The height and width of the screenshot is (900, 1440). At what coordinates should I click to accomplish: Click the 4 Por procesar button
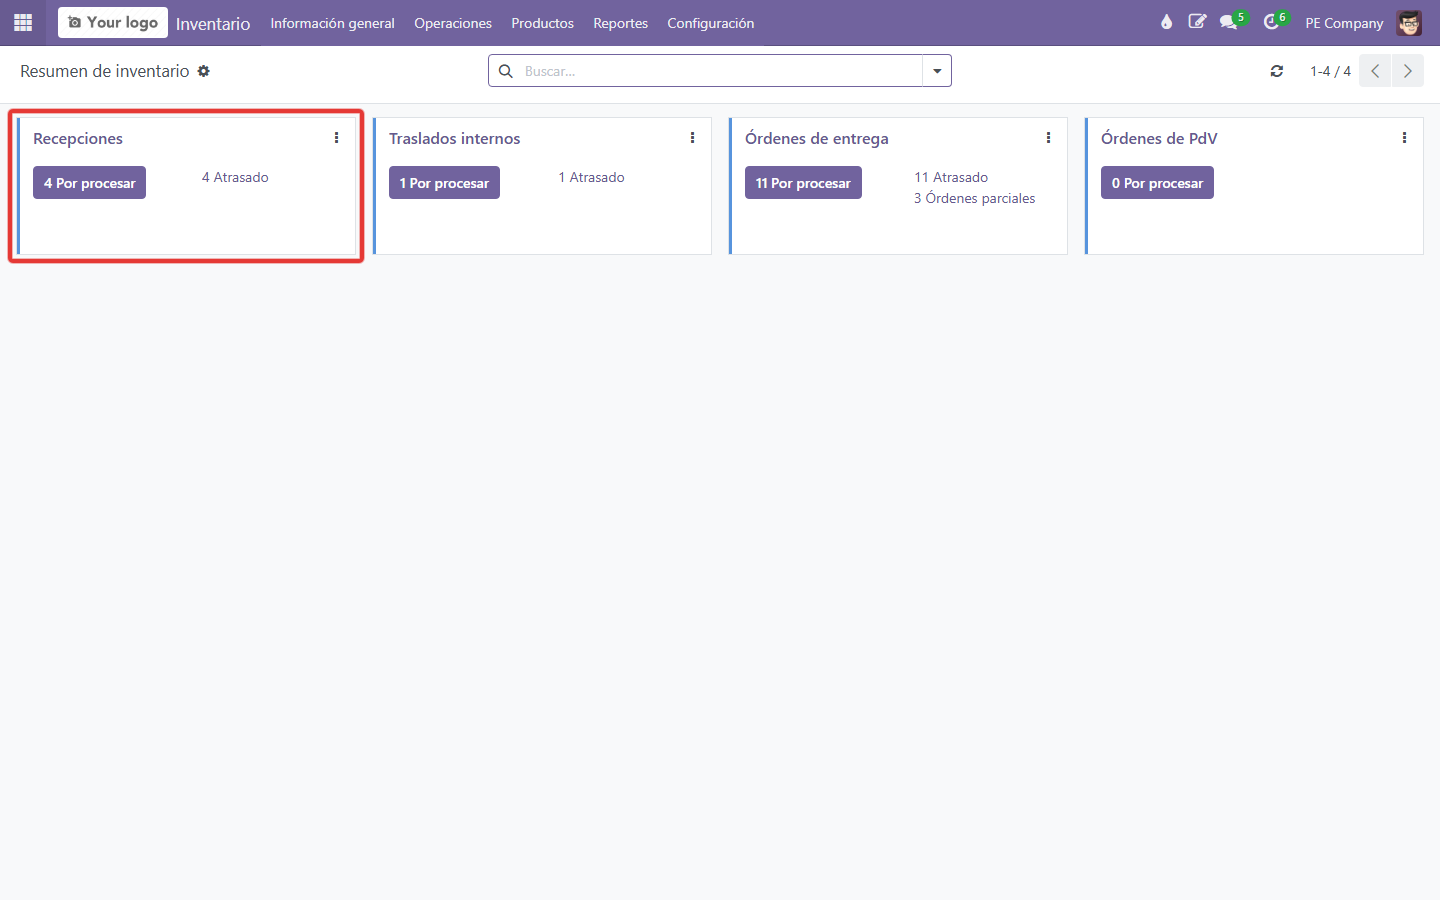pos(89,183)
